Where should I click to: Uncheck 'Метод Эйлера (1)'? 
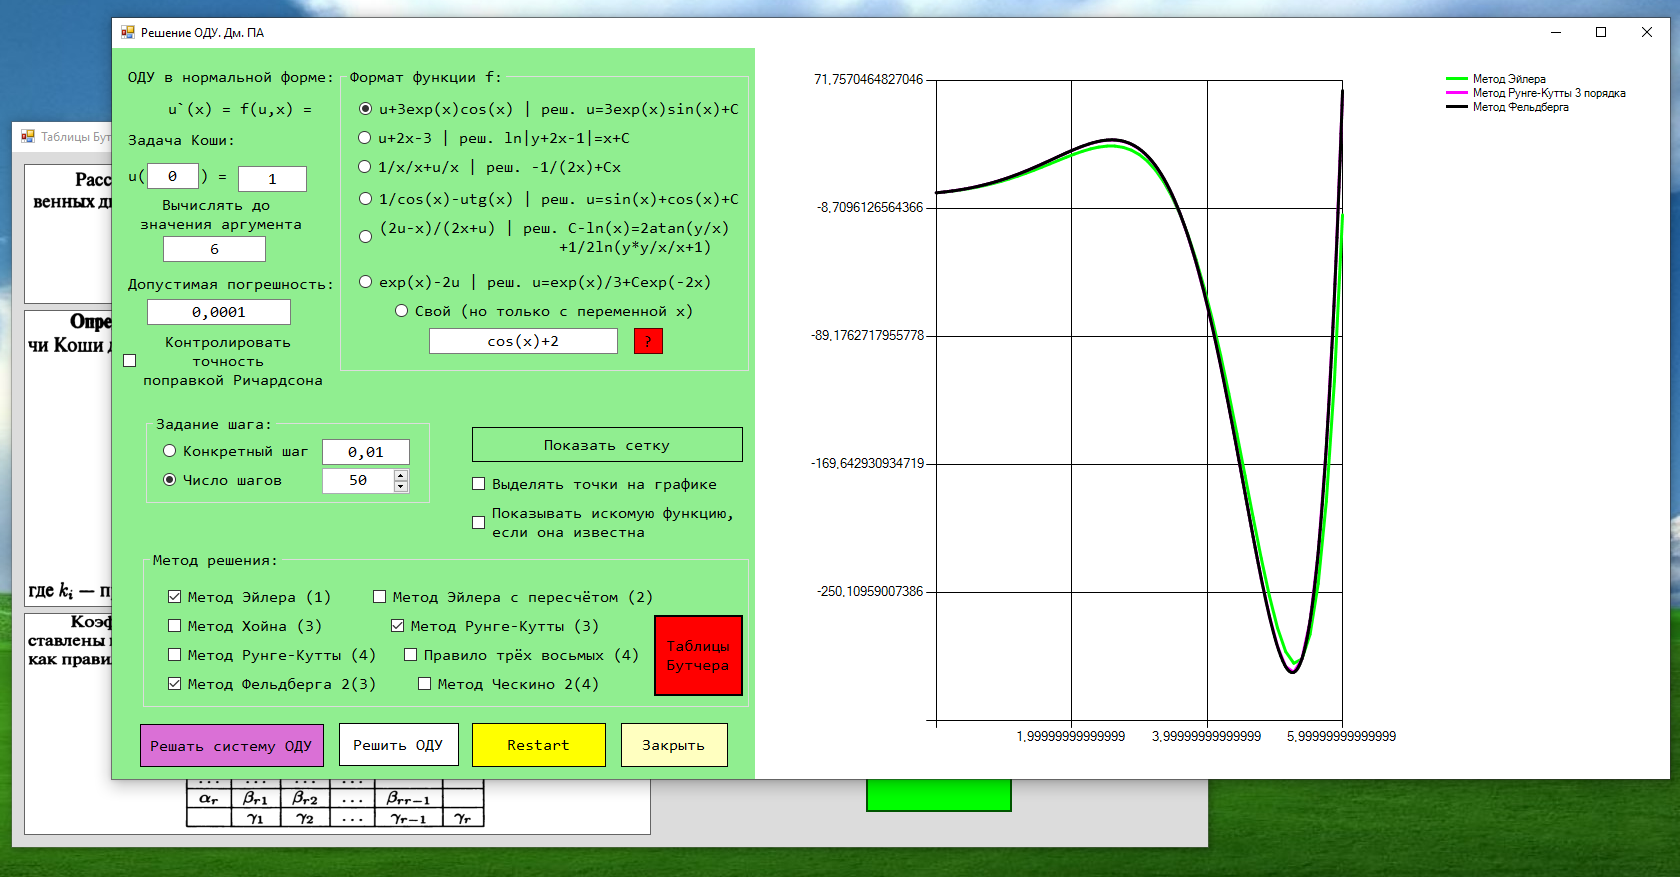[x=174, y=597]
